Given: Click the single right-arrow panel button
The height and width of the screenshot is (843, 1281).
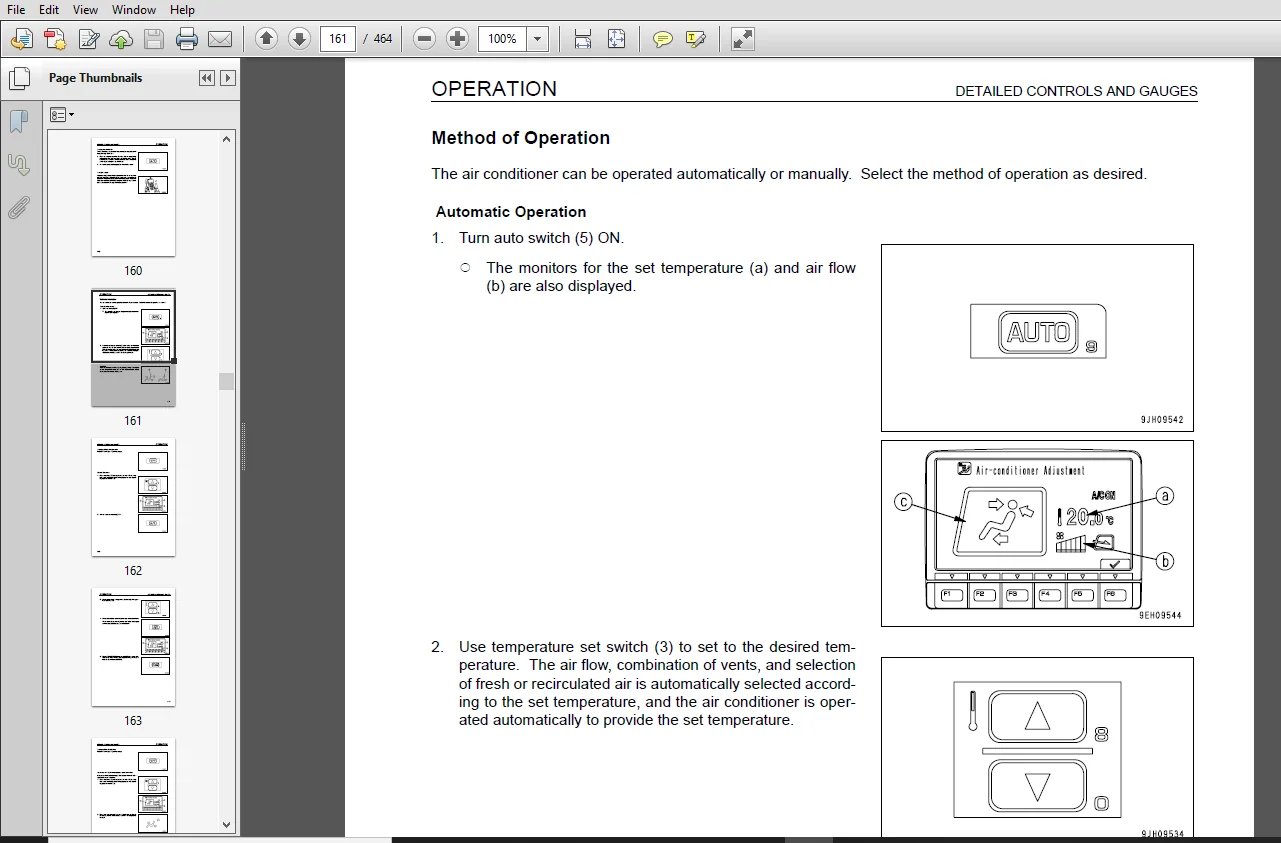Looking at the screenshot, I should pos(228,78).
